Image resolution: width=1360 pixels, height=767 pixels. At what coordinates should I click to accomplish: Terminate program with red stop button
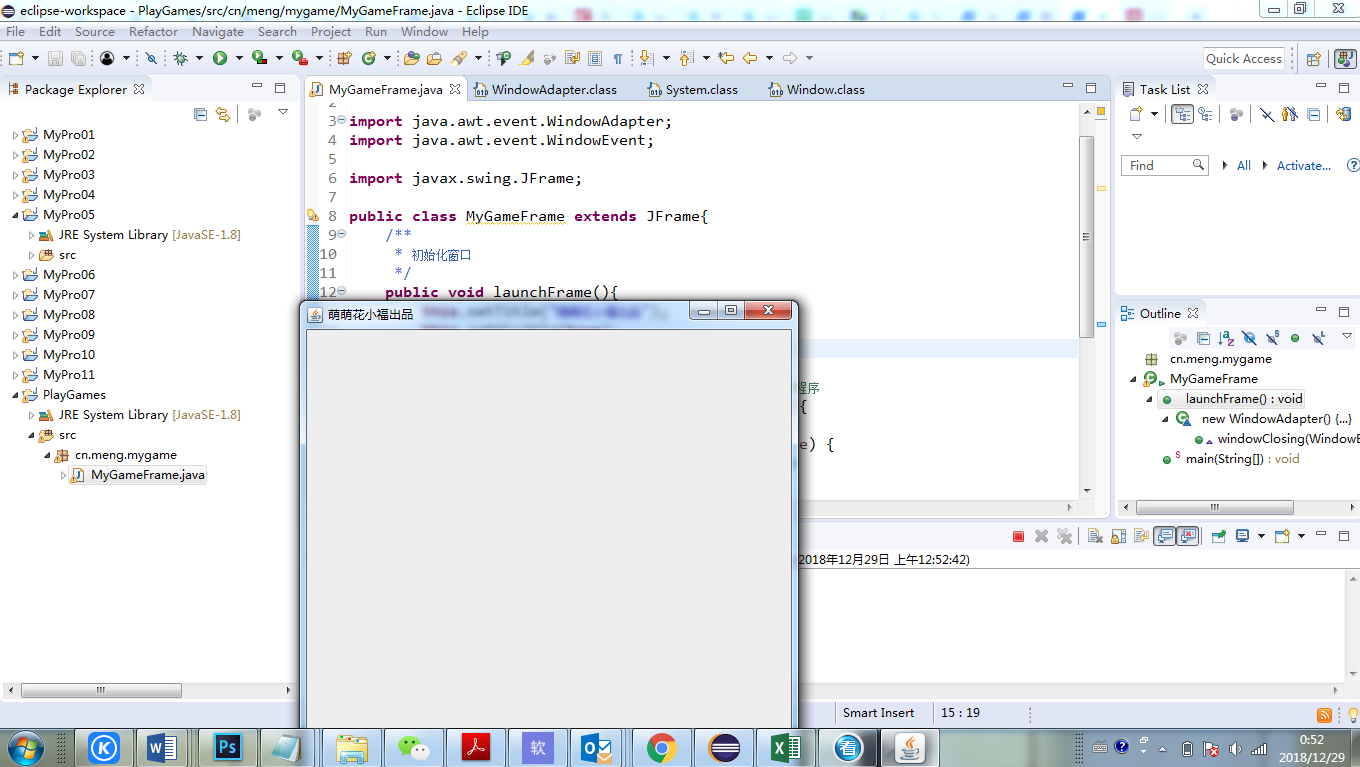coord(1018,536)
